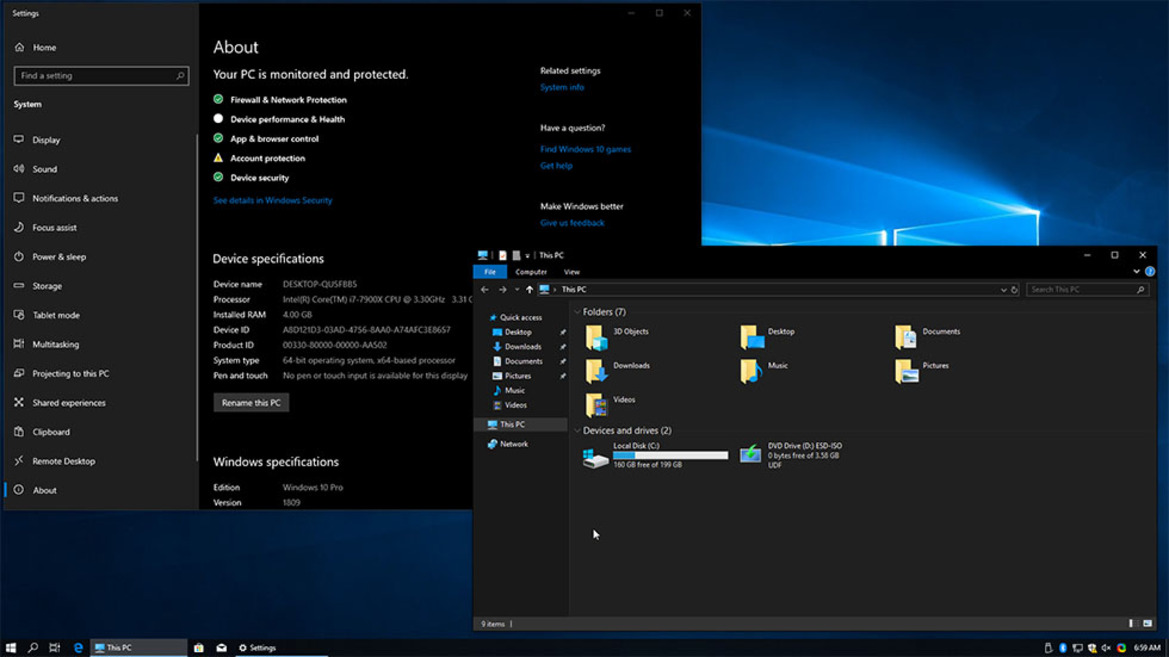Select Quick access in navigation pane
This screenshot has height=657, width=1169.
[x=515, y=317]
